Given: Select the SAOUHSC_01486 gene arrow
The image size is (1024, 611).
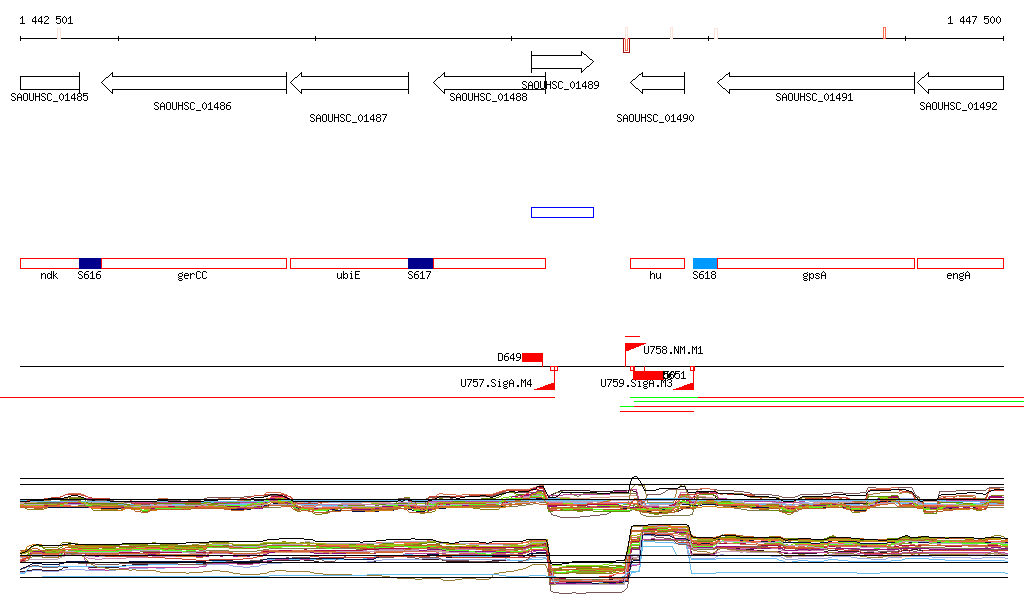Looking at the screenshot, I should (x=194, y=83).
